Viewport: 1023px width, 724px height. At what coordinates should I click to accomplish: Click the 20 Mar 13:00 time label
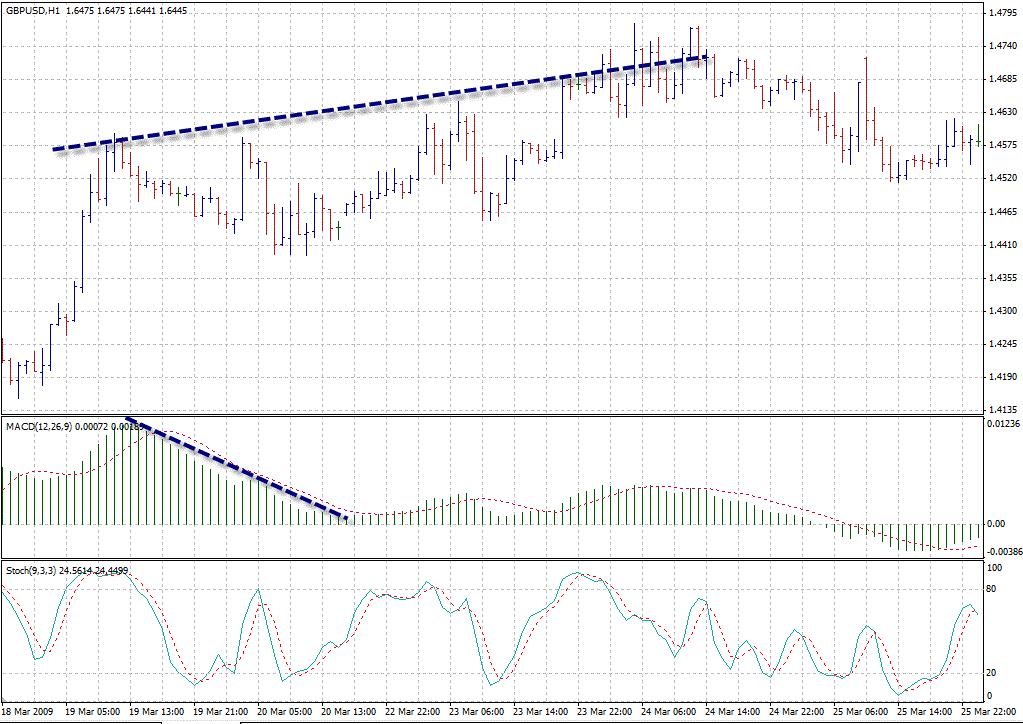click(349, 710)
